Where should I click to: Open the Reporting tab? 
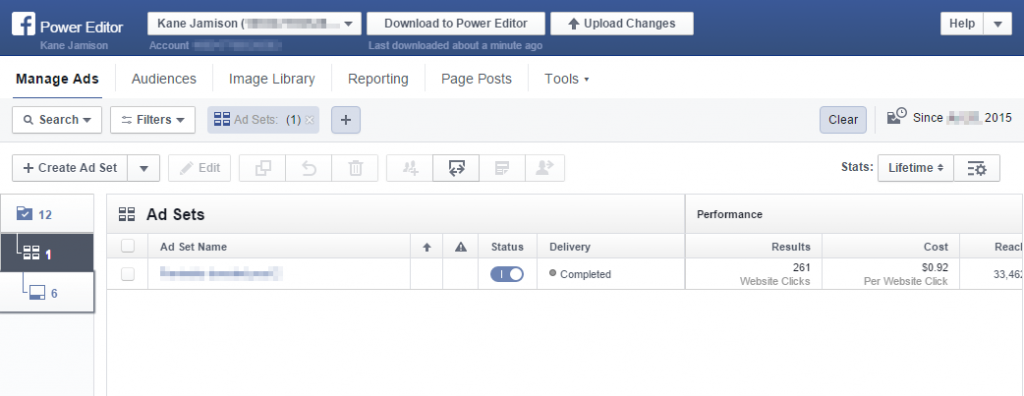378,79
